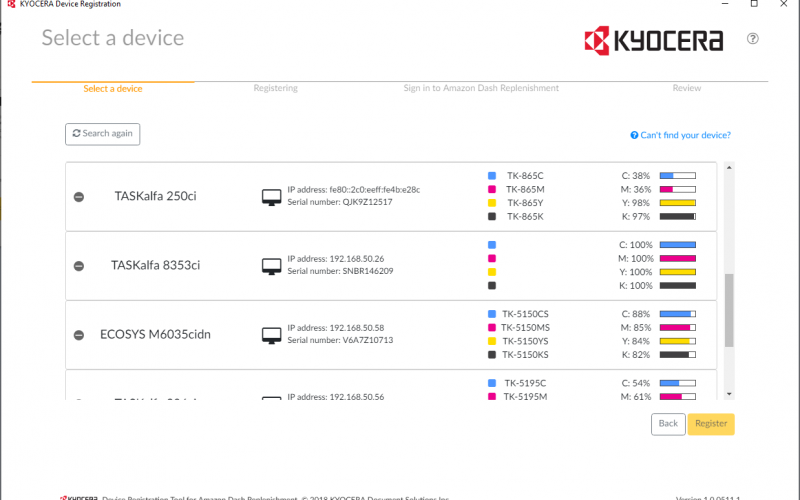The image size is (800, 500).
Task: Click the help question mark icon
Action: click(x=752, y=39)
